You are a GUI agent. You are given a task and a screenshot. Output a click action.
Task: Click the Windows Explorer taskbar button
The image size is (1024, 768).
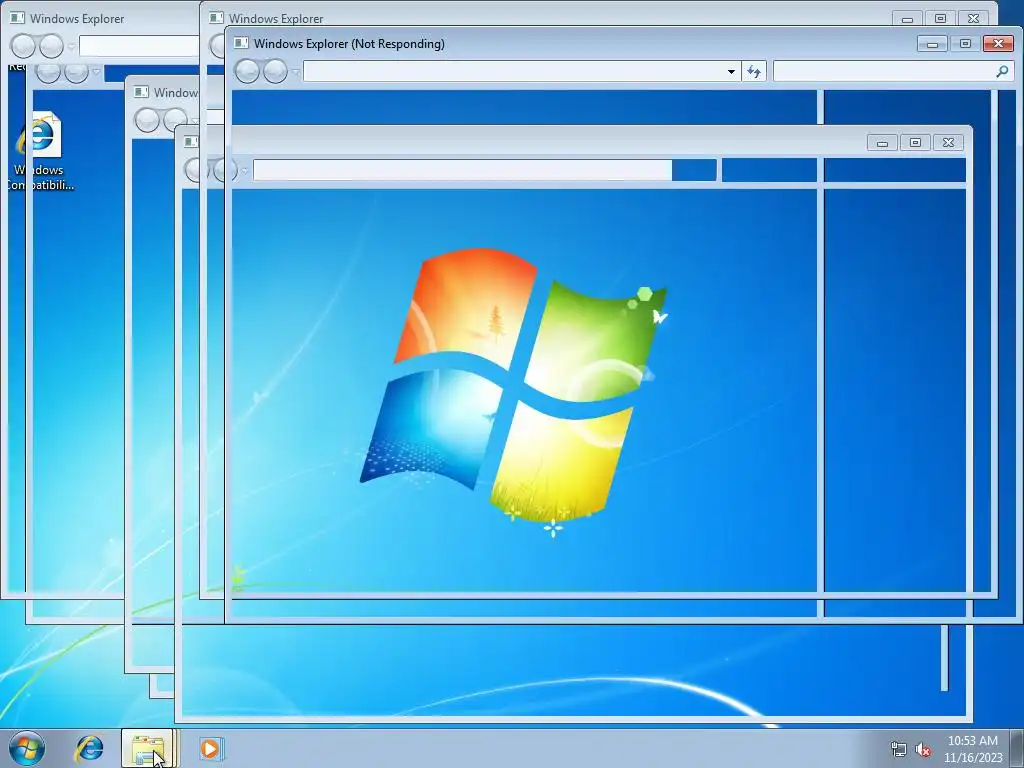(148, 748)
